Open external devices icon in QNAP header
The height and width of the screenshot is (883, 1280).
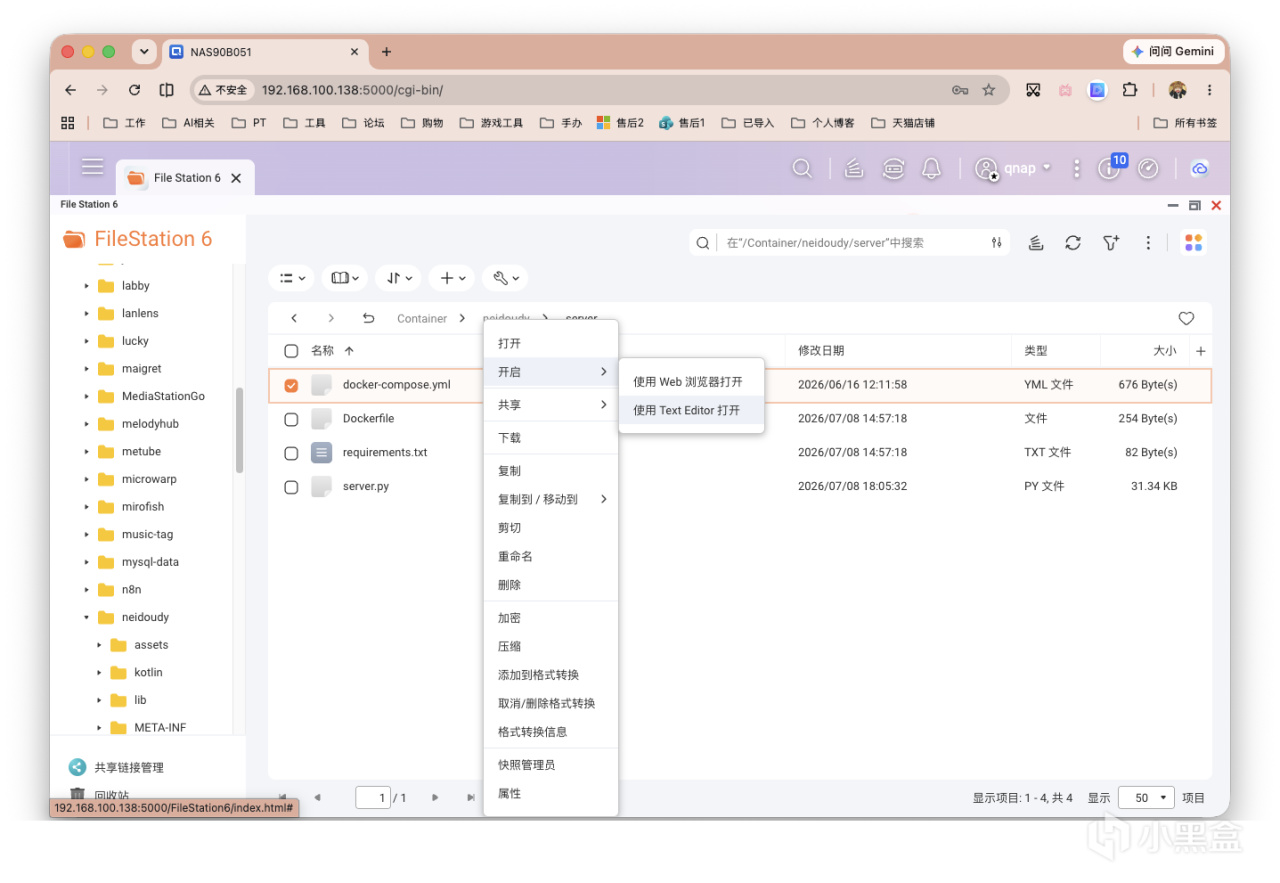[x=893, y=169]
